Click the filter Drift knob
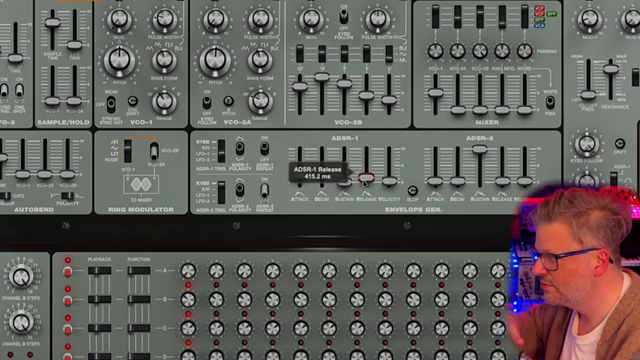The height and width of the screenshot is (360, 640). pos(620,143)
